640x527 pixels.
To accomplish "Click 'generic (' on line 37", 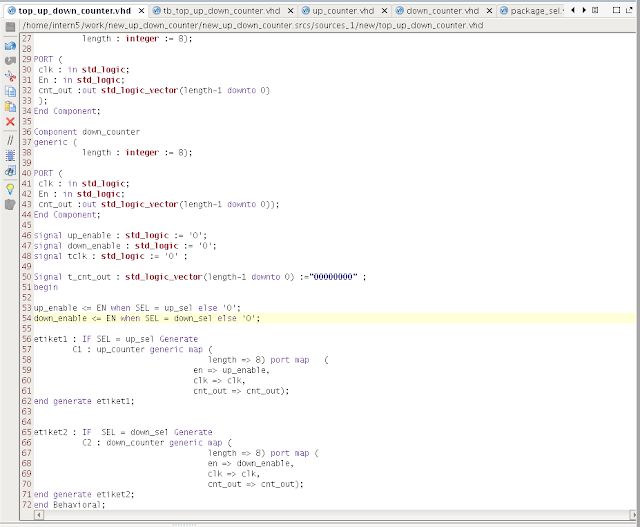I will [55, 142].
